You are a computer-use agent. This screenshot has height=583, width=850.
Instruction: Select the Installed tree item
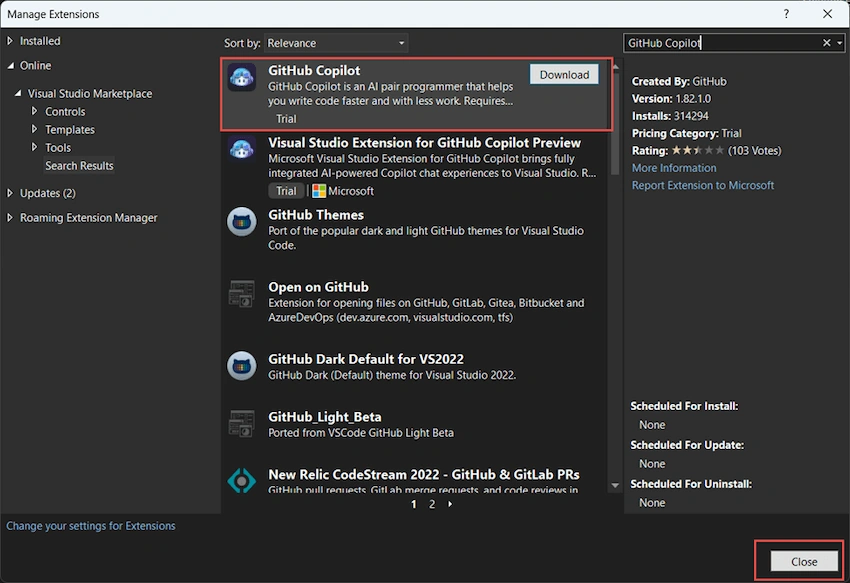[x=40, y=41]
